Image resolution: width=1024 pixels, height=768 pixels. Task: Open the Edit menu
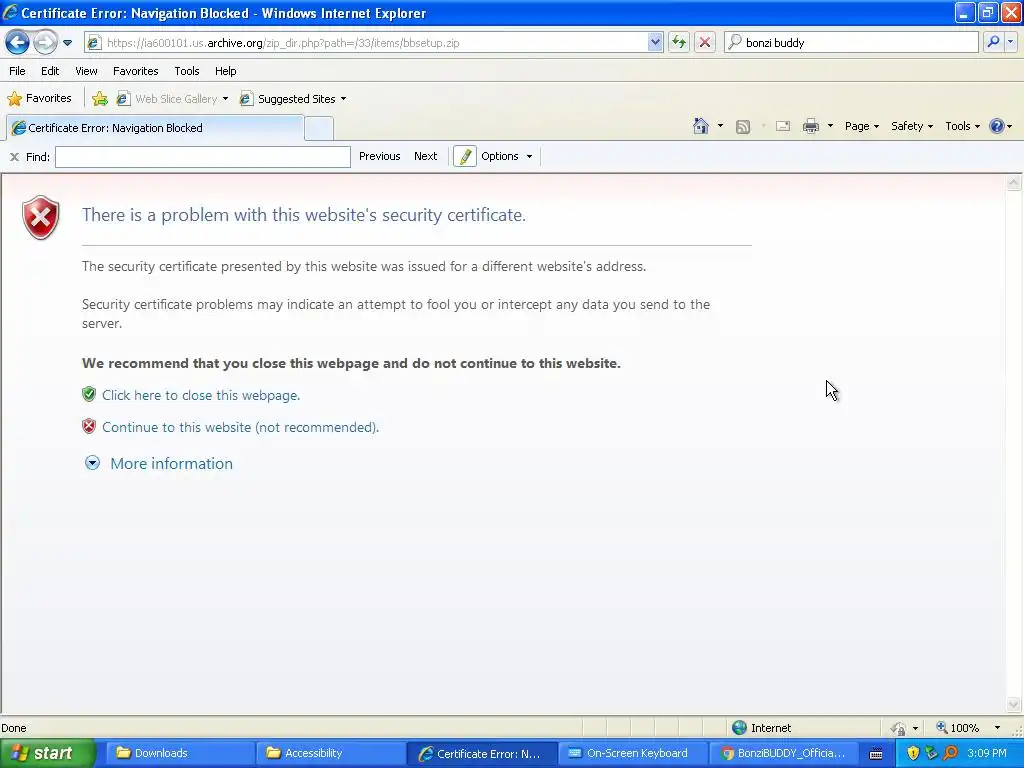(x=50, y=71)
